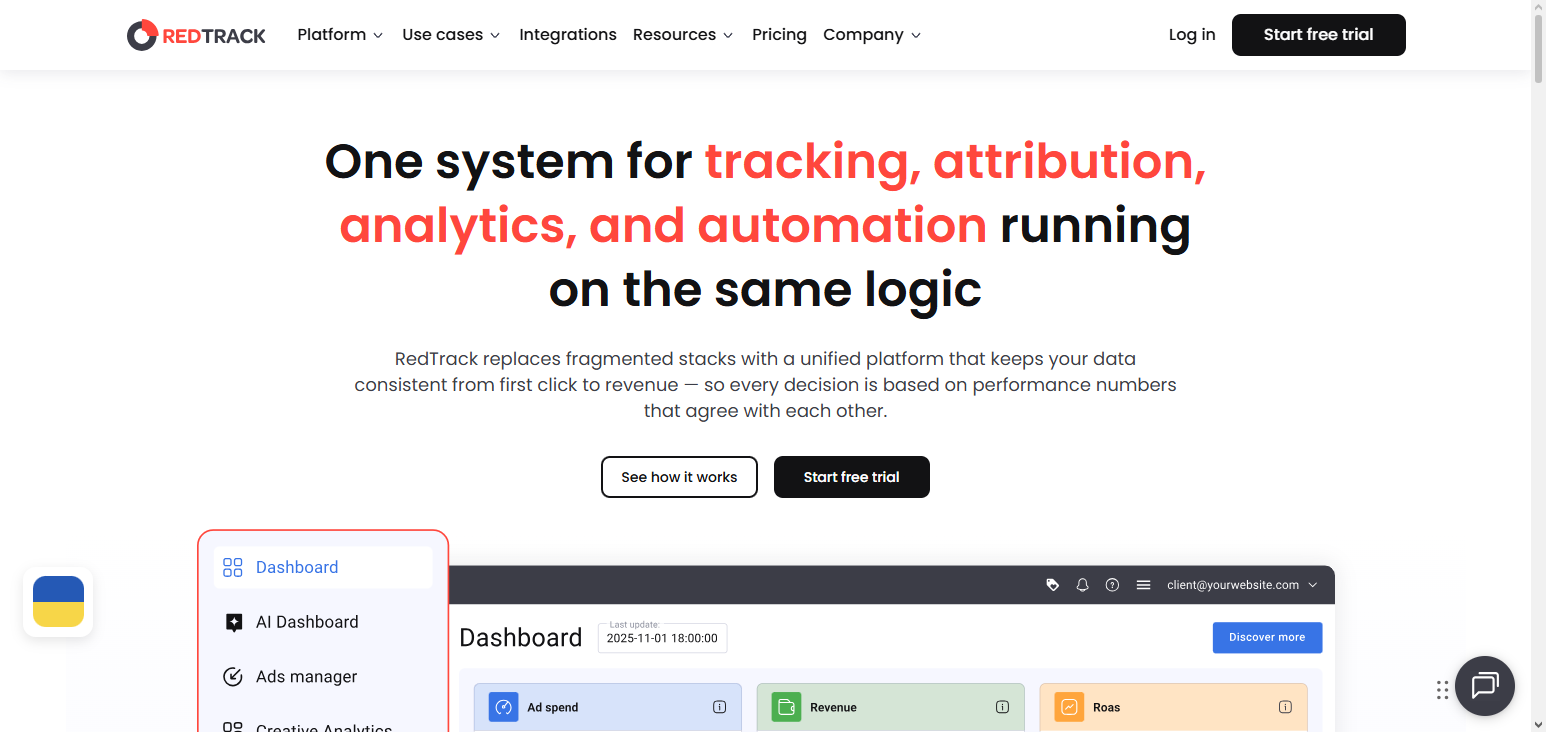Click See how it works
1546x732 pixels.
tap(679, 477)
